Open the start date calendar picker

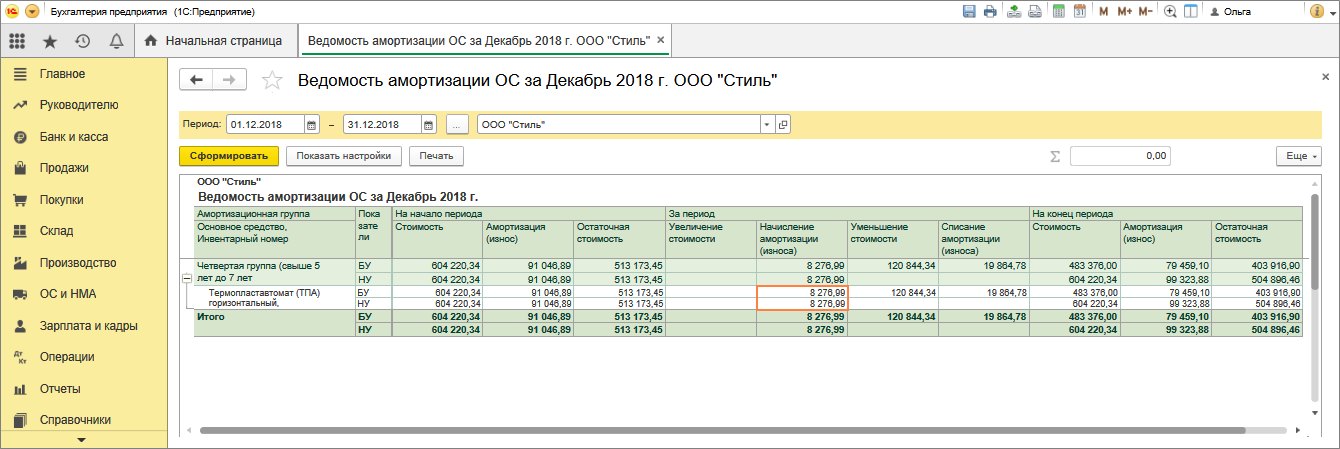pos(311,125)
